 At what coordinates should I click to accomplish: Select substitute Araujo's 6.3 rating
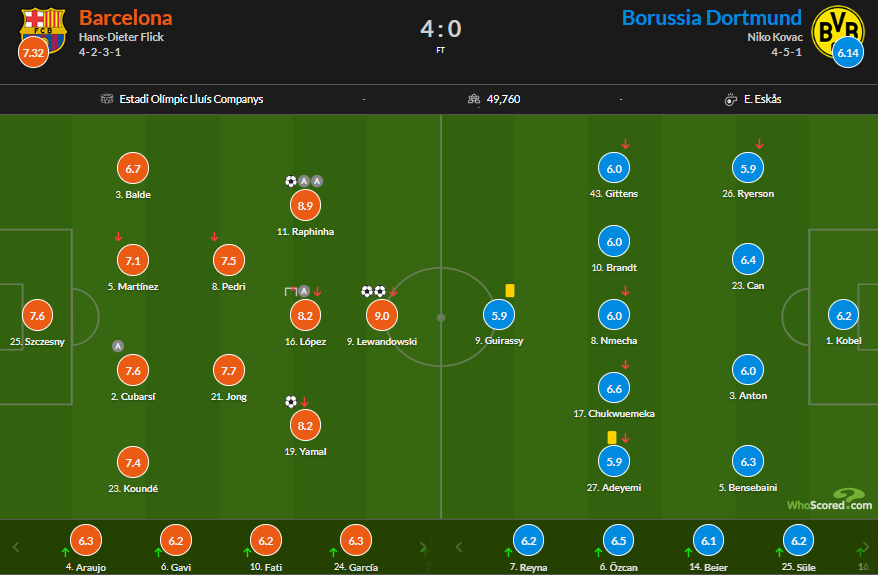(x=86, y=540)
